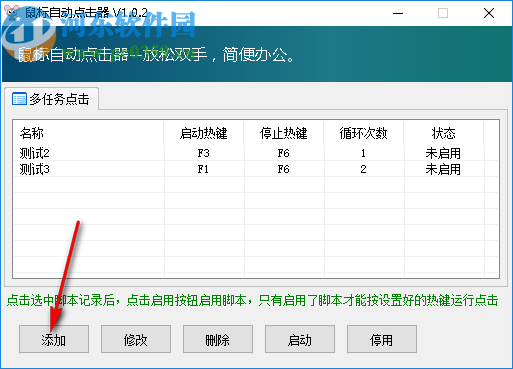Click the F3 start hotkey cell for 测试2
The height and width of the screenshot is (369, 513).
(203, 153)
